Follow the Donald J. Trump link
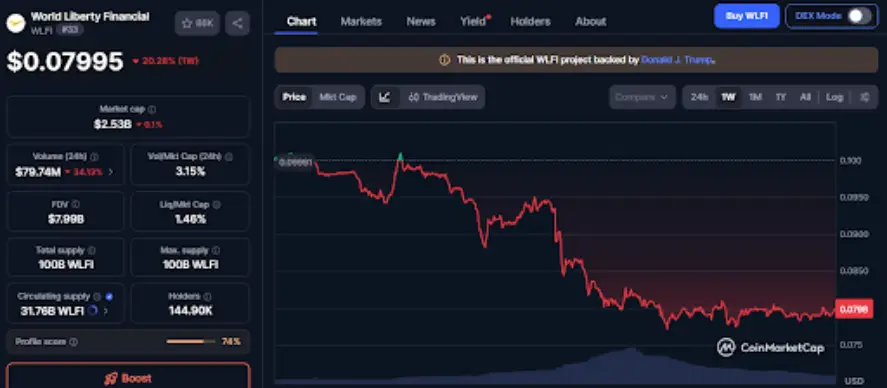This screenshot has width=887, height=388. tap(678, 60)
